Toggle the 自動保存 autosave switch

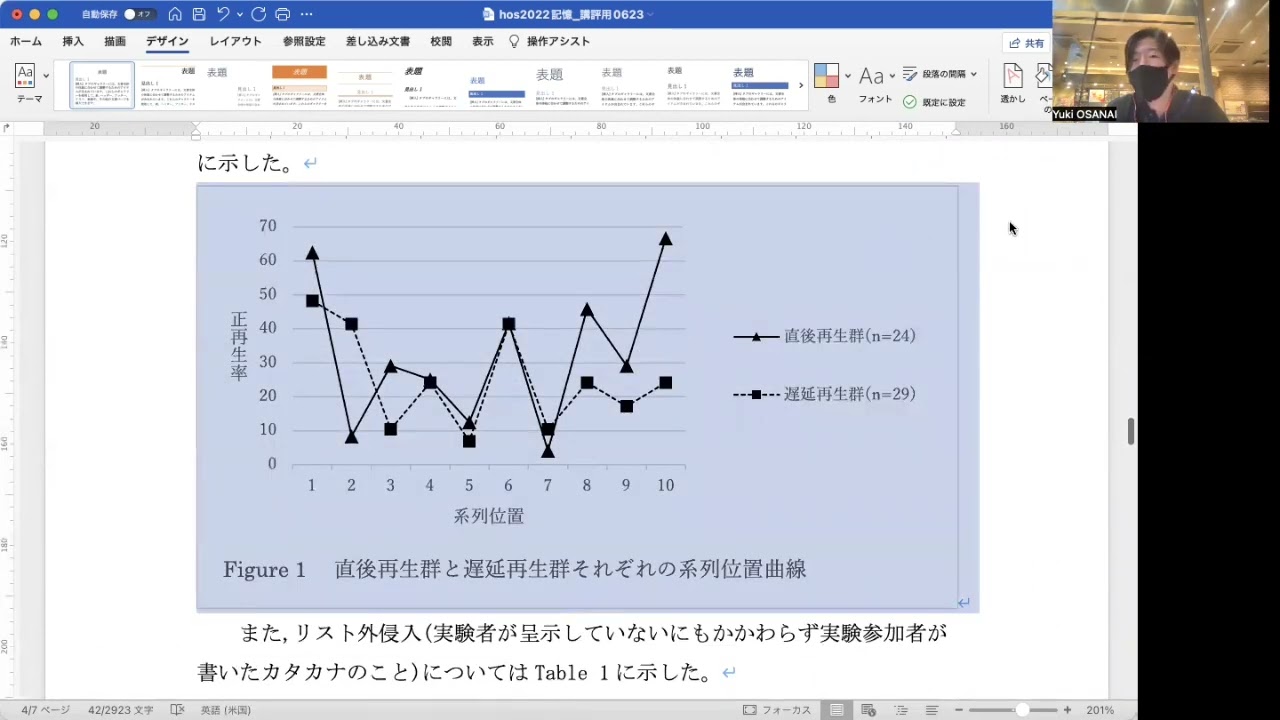[x=138, y=14]
